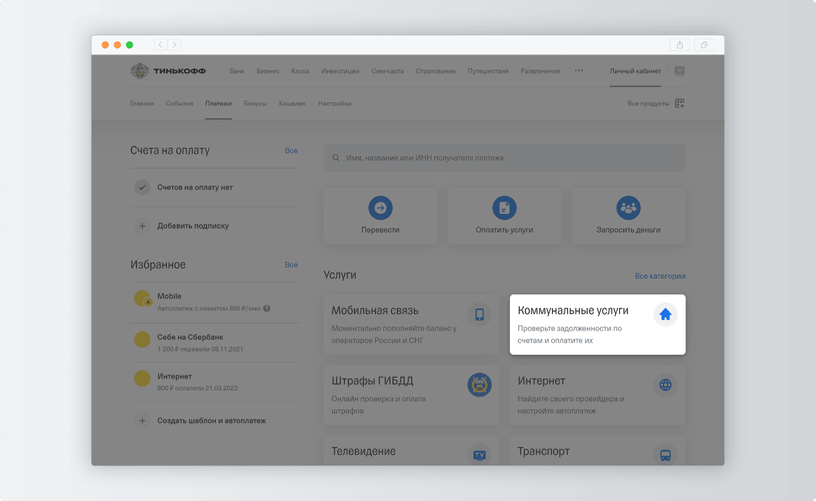The image size is (816, 501).
Task: Click the browser forward arrow
Action: pos(174,45)
